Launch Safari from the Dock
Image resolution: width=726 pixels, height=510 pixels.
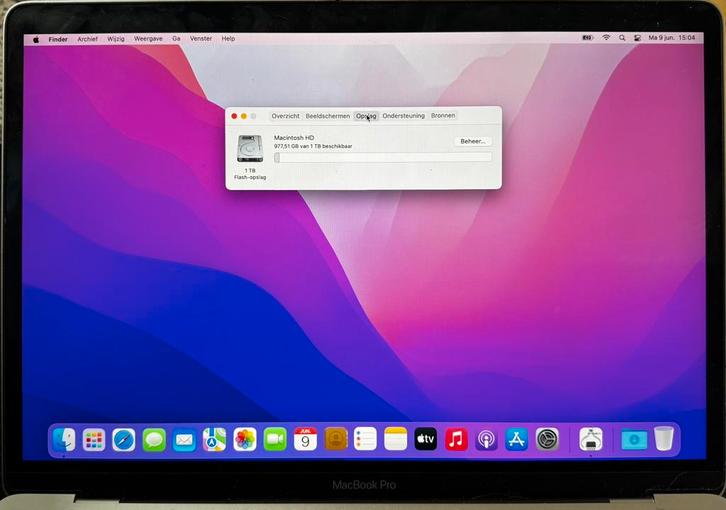[x=124, y=440]
